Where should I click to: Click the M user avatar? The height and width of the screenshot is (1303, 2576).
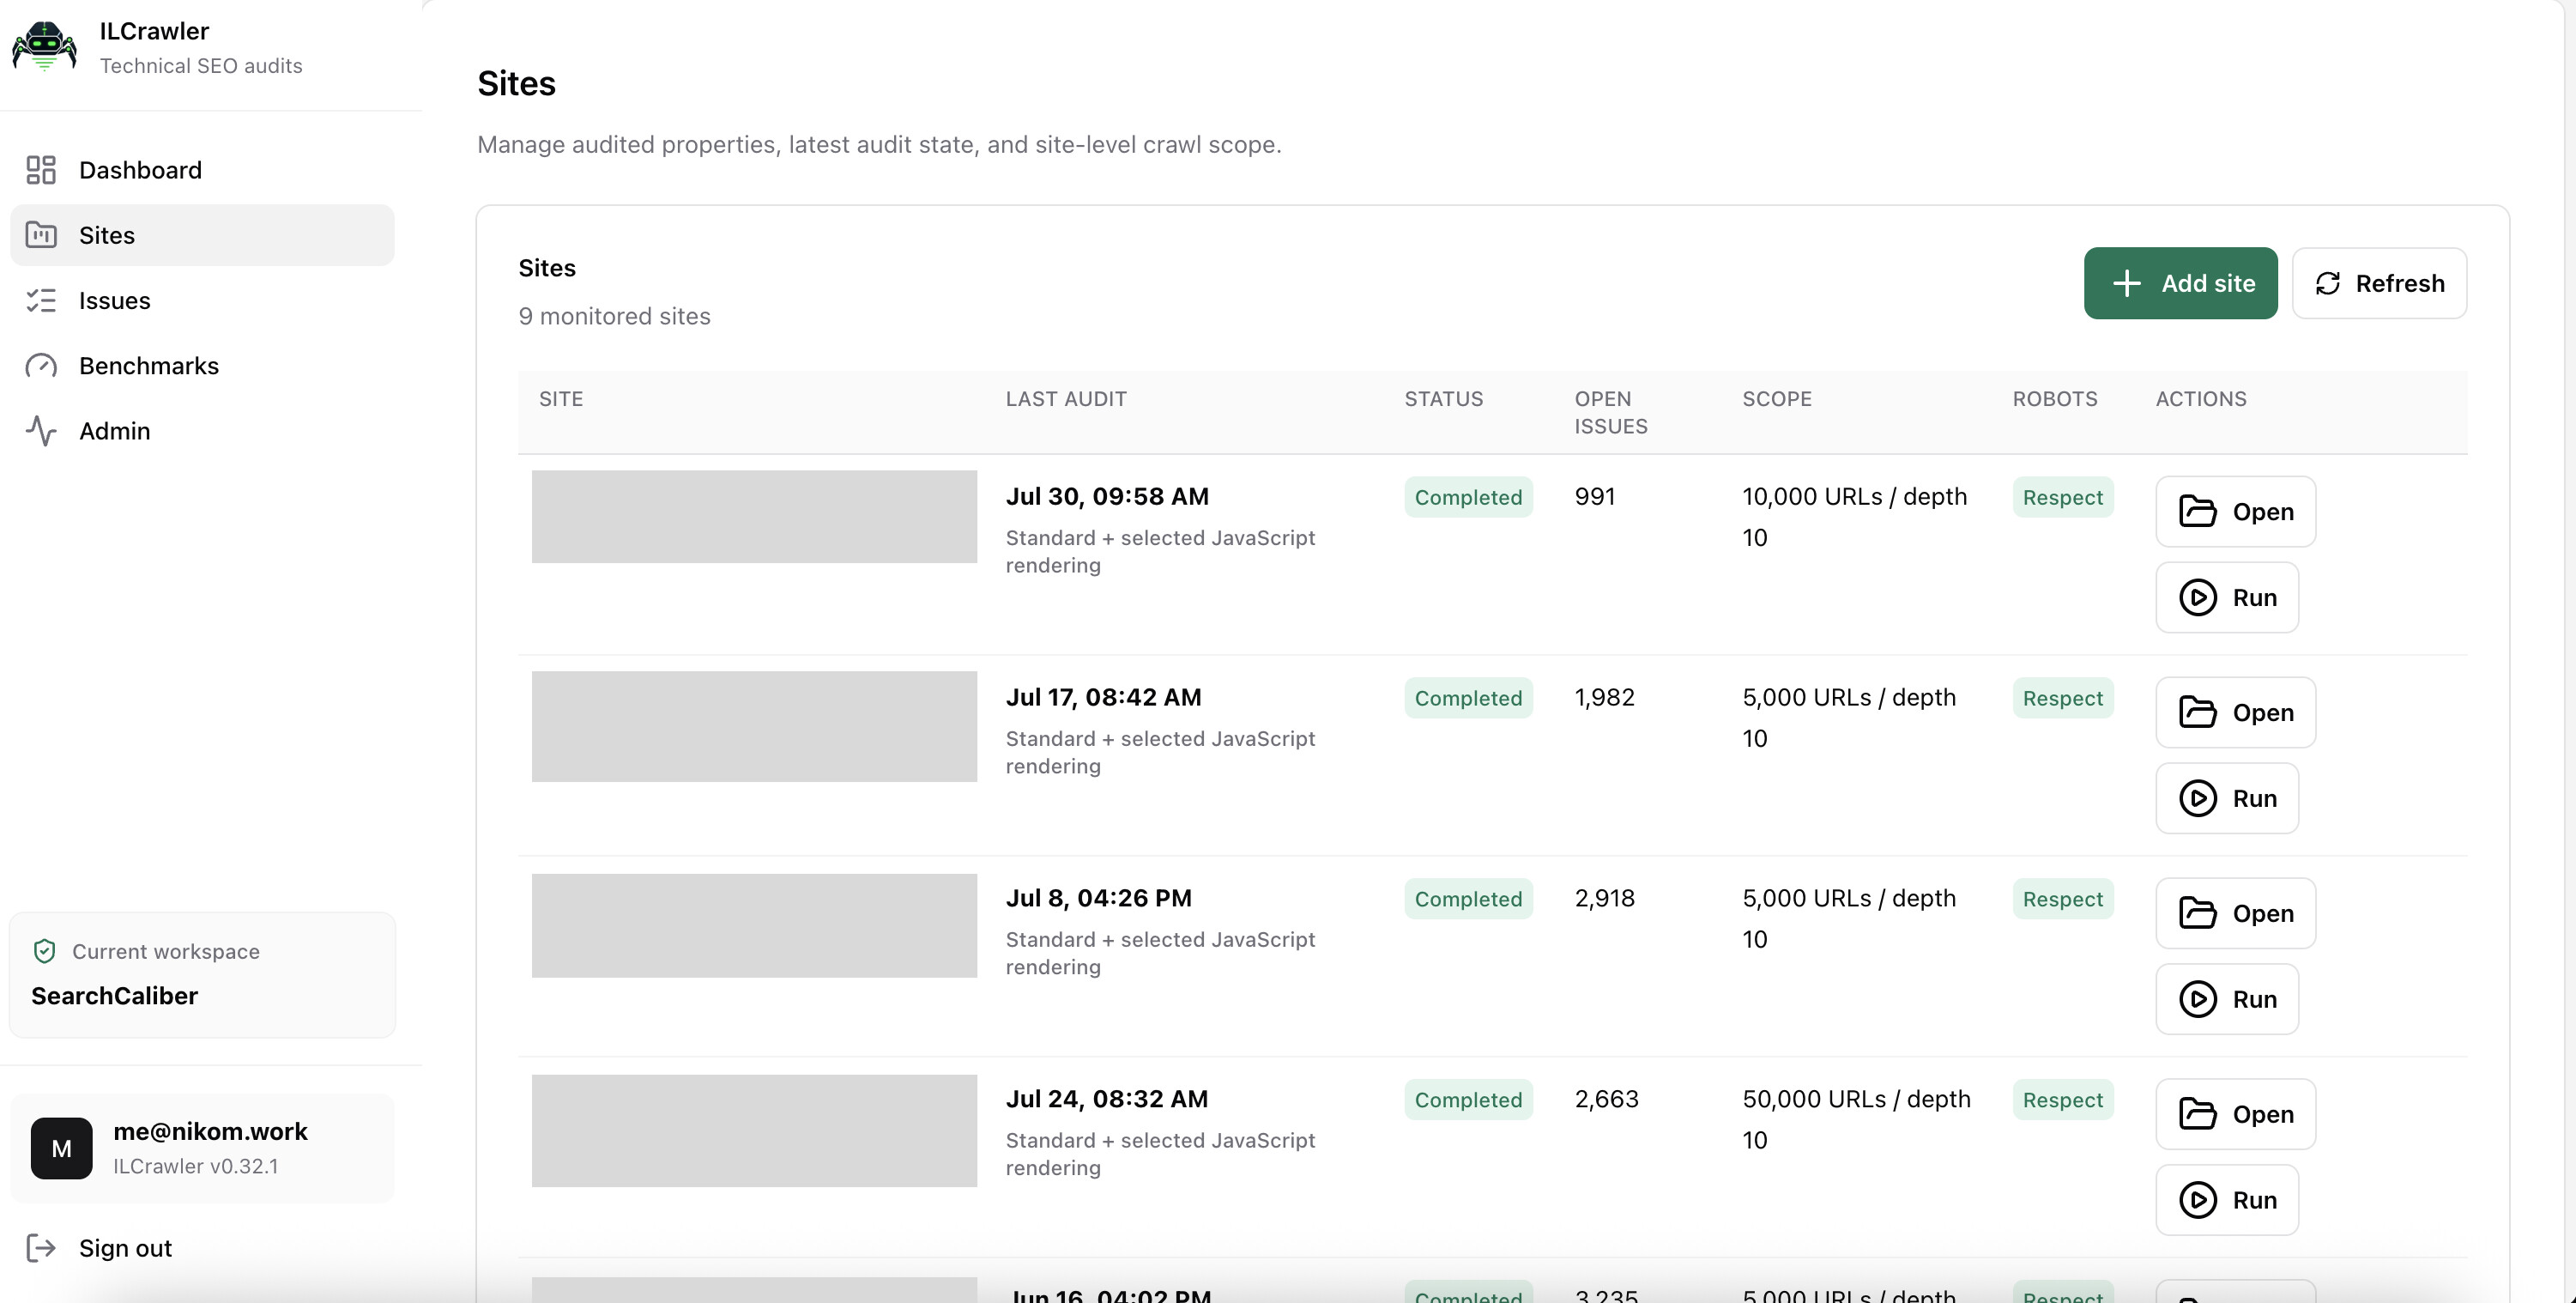coord(61,1148)
